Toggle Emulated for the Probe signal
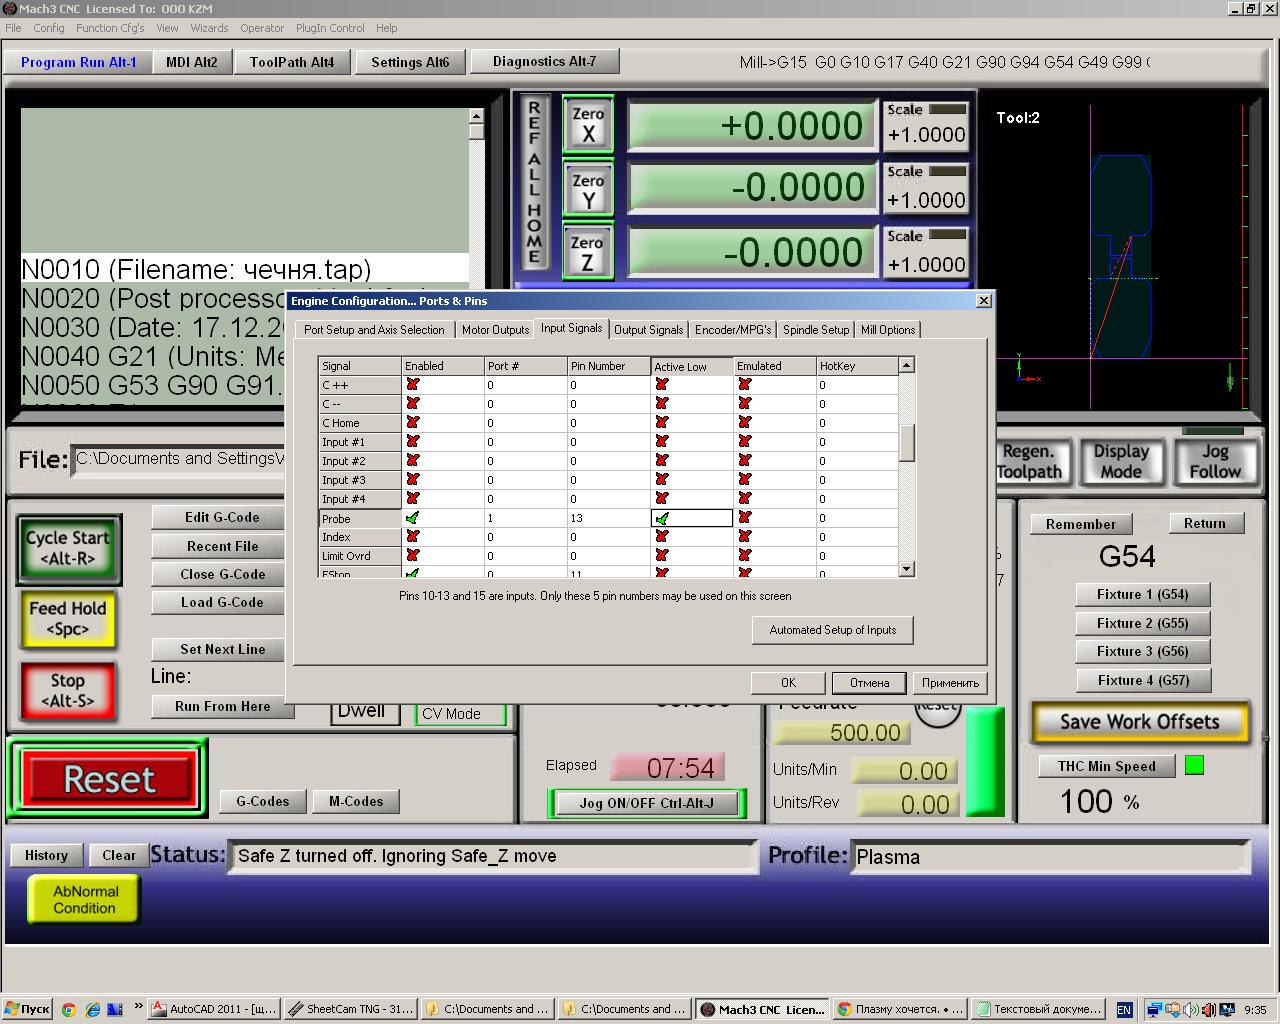 click(x=745, y=518)
